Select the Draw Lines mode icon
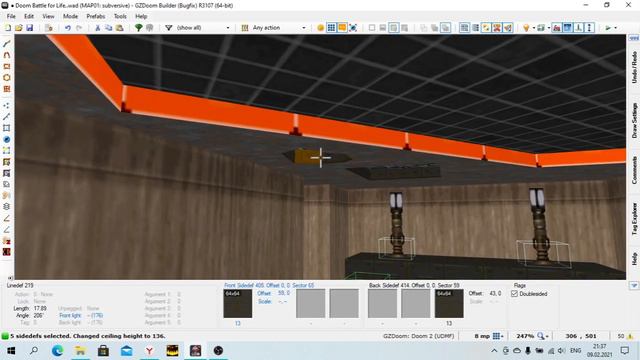Screen dimensions: 640x360 pyautogui.click(x=7, y=43)
